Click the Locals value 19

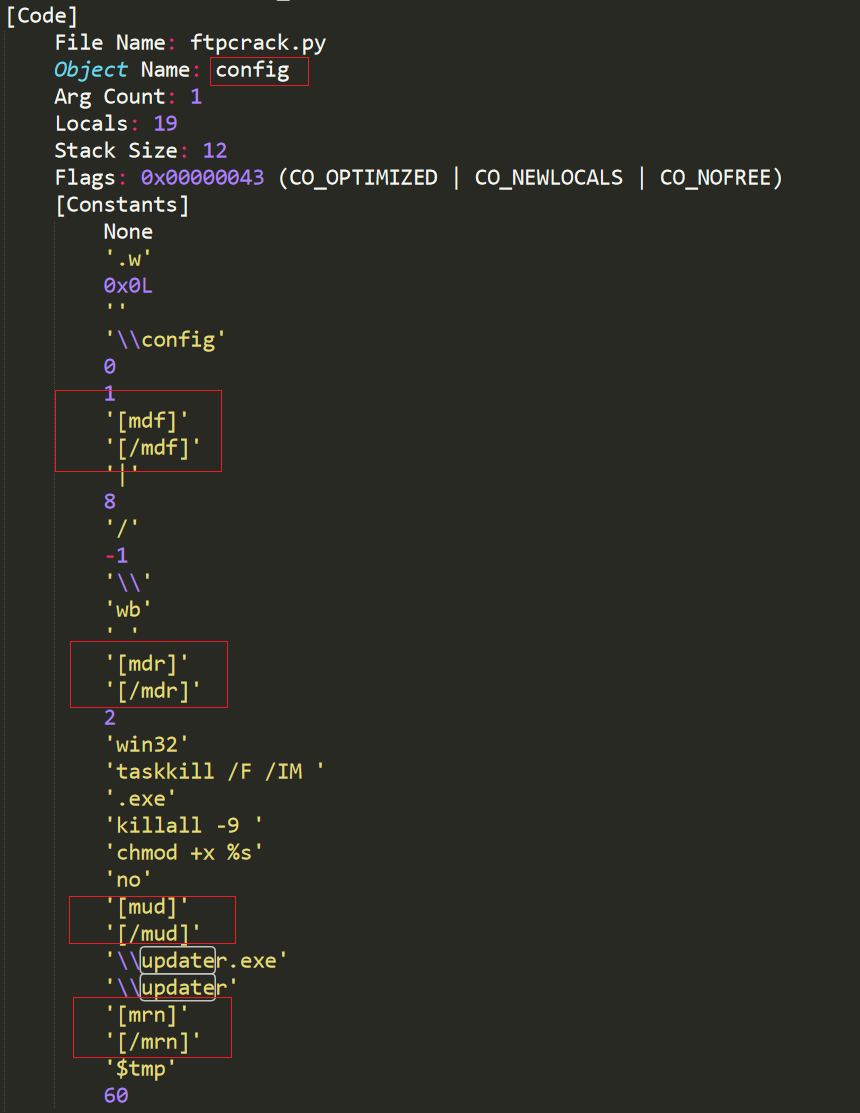(x=165, y=124)
